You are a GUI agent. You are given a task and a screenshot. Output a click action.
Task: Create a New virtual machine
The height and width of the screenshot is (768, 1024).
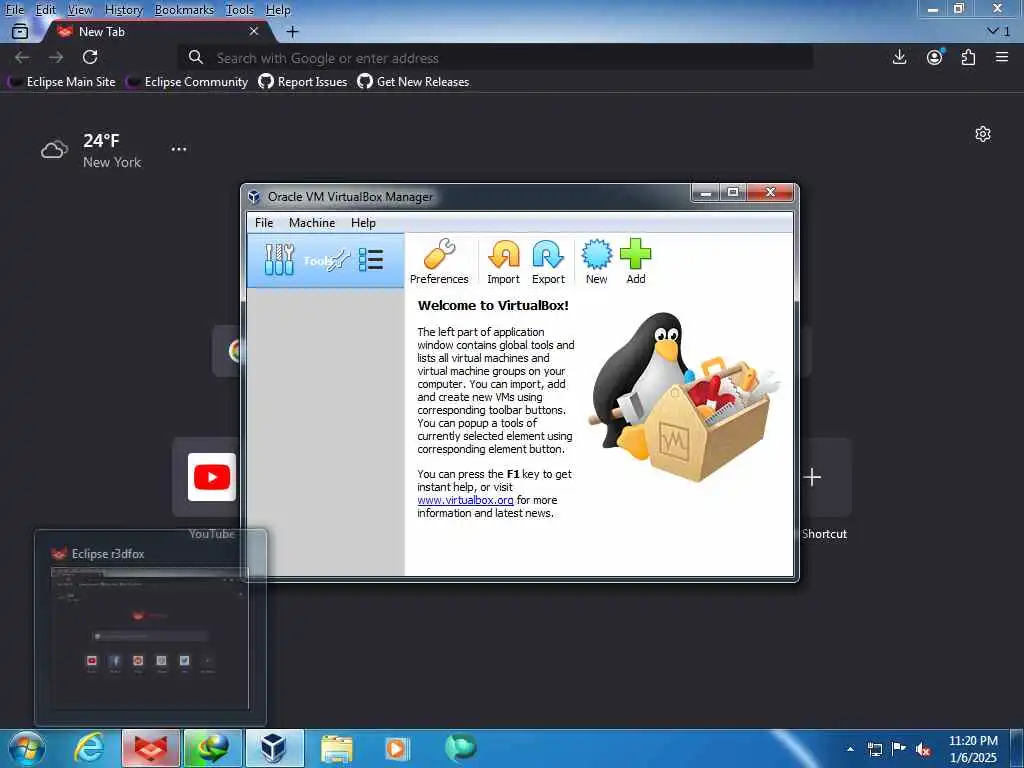click(596, 262)
